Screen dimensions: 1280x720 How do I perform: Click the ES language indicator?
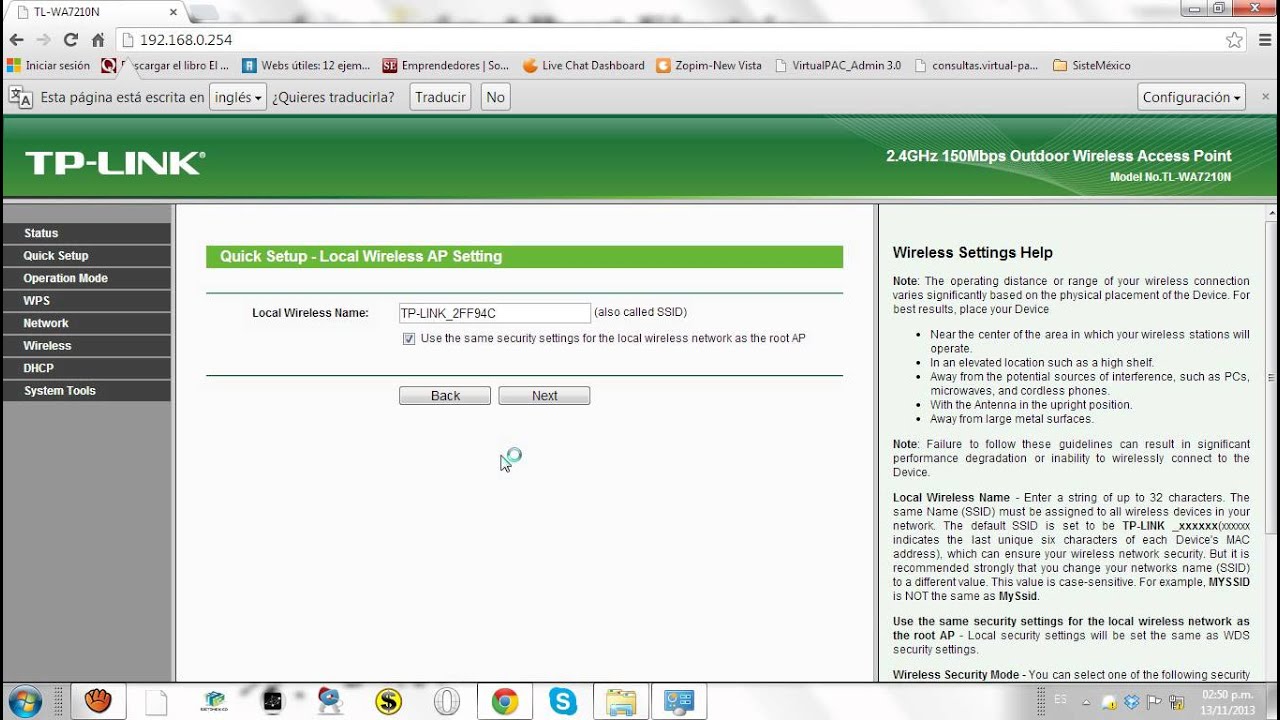(1060, 697)
